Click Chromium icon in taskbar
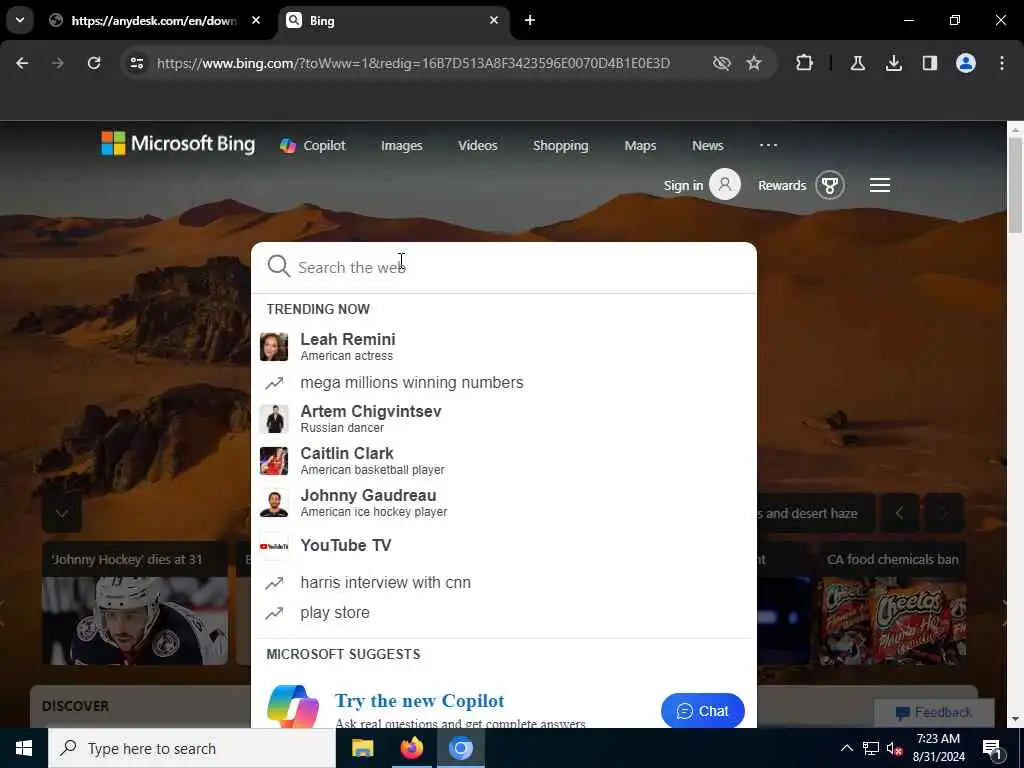Viewport: 1024px width, 768px height. pos(460,748)
